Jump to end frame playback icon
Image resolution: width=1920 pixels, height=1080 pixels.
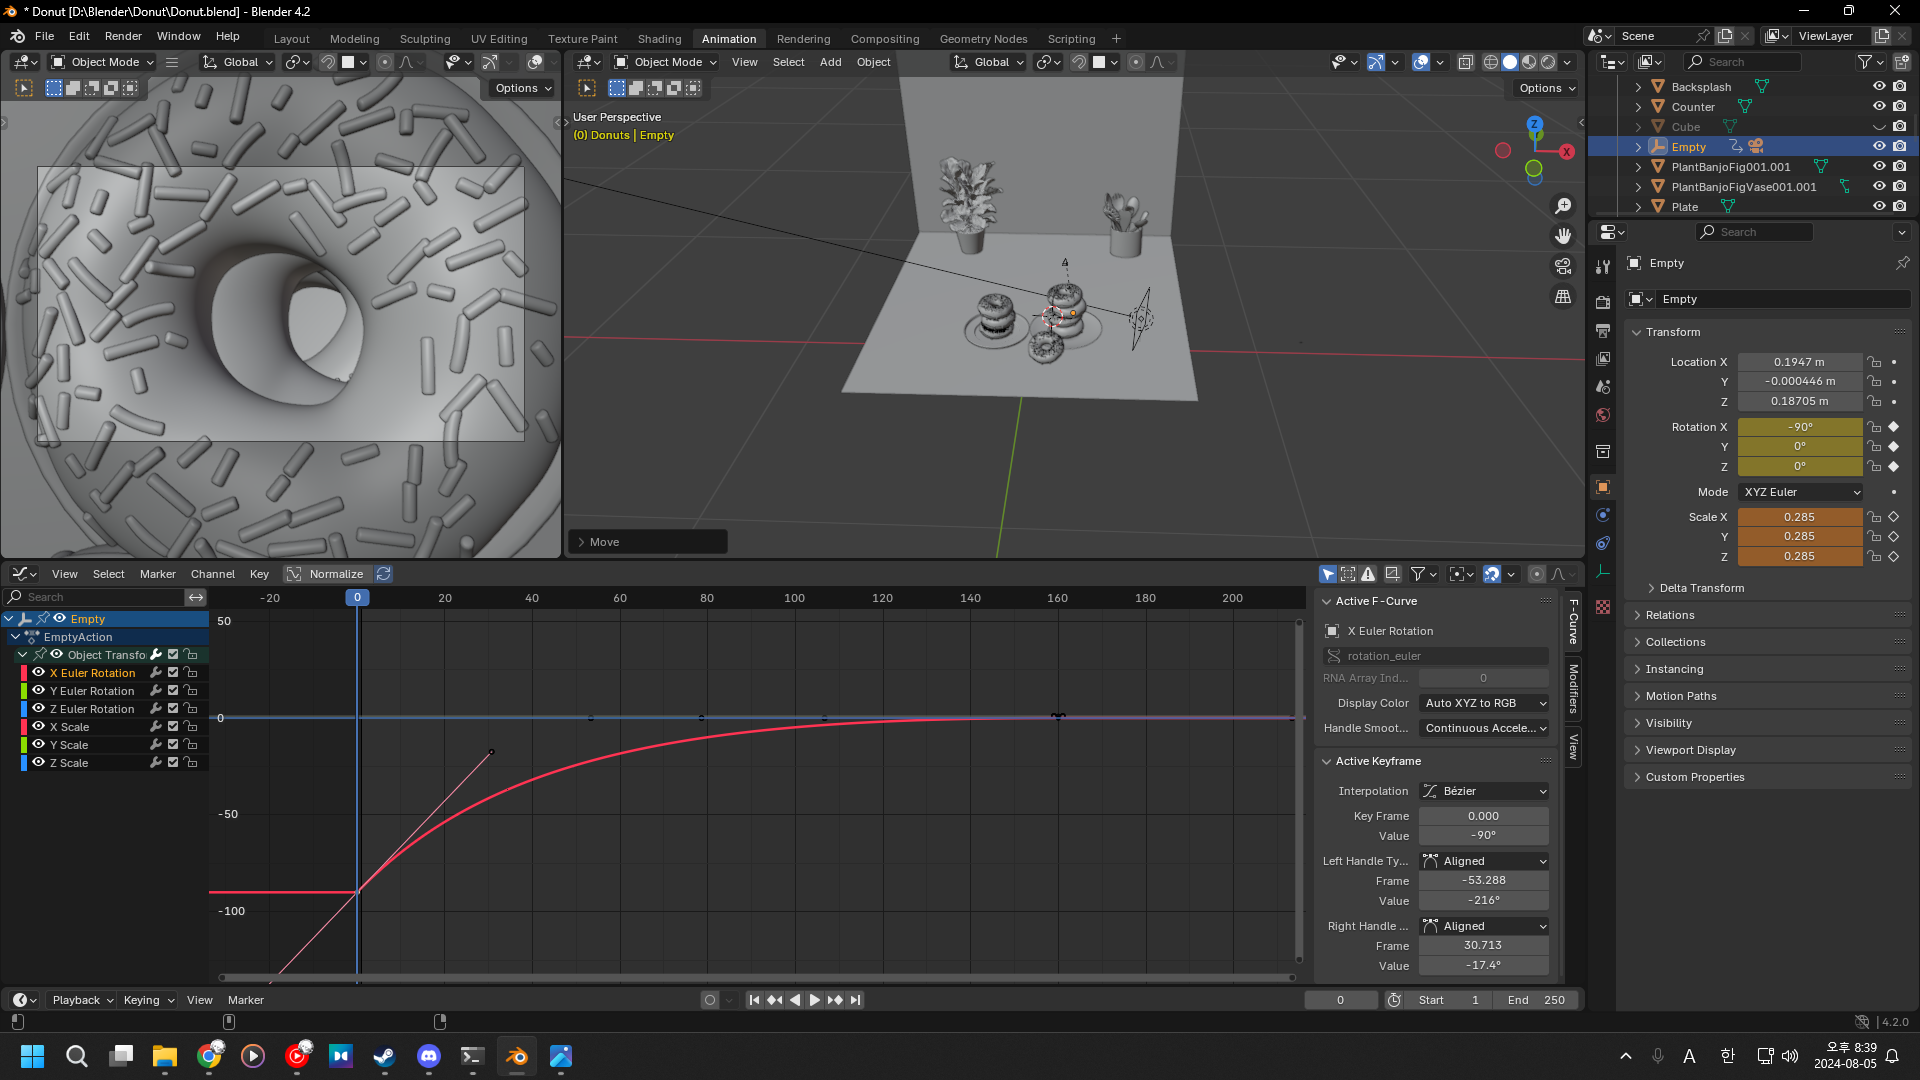coord(856,1000)
